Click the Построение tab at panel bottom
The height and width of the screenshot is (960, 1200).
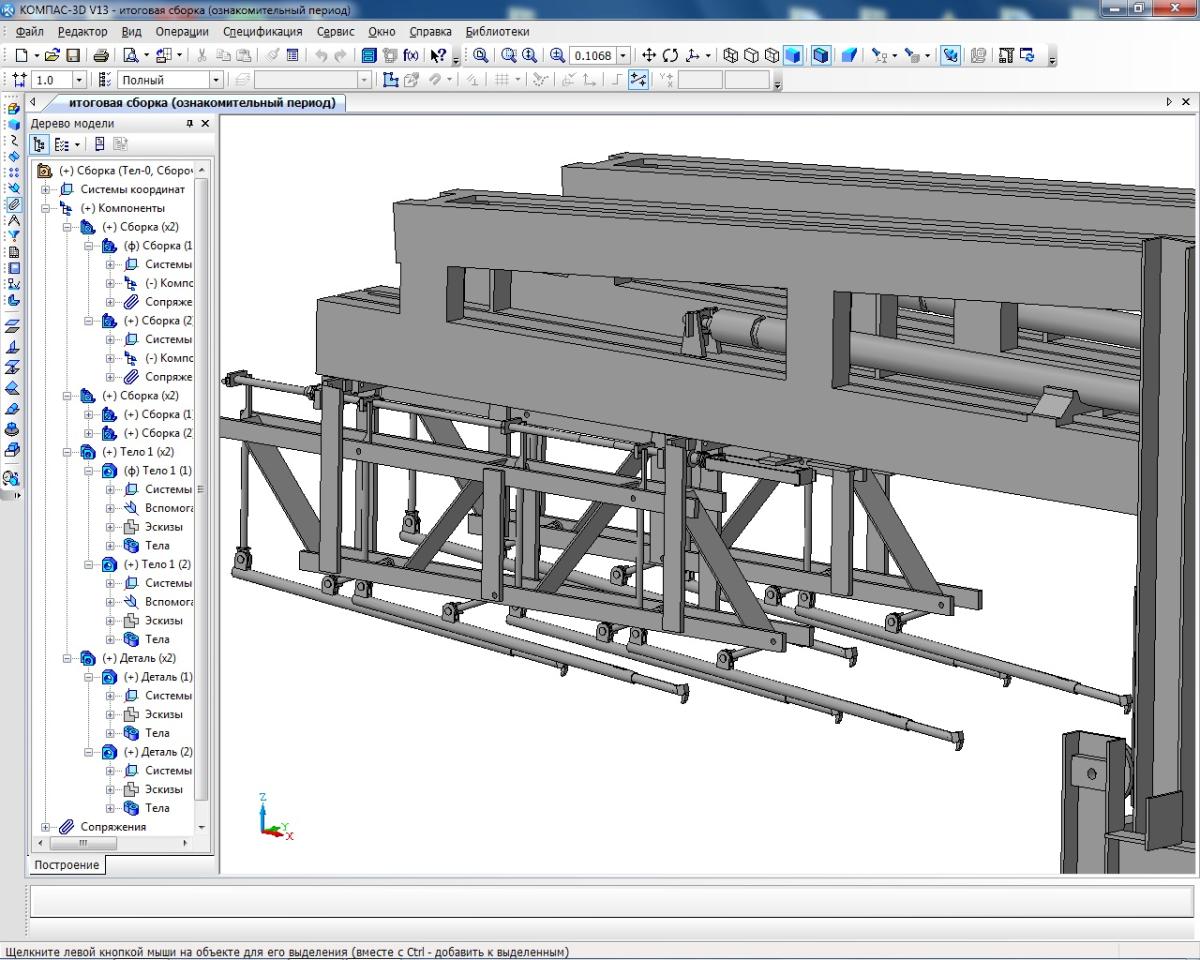tap(66, 865)
